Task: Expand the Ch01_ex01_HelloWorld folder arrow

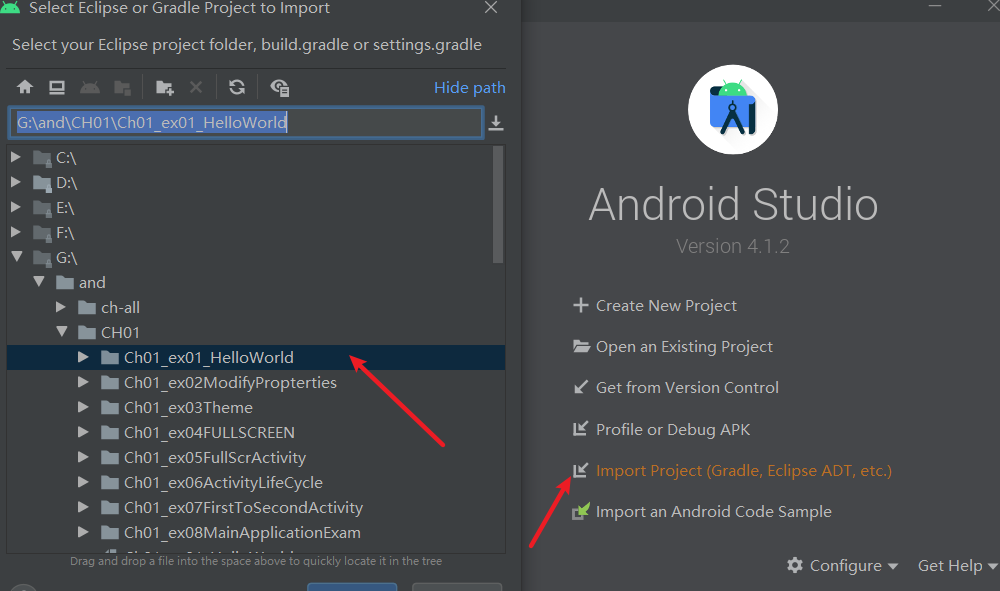Action: [84, 357]
